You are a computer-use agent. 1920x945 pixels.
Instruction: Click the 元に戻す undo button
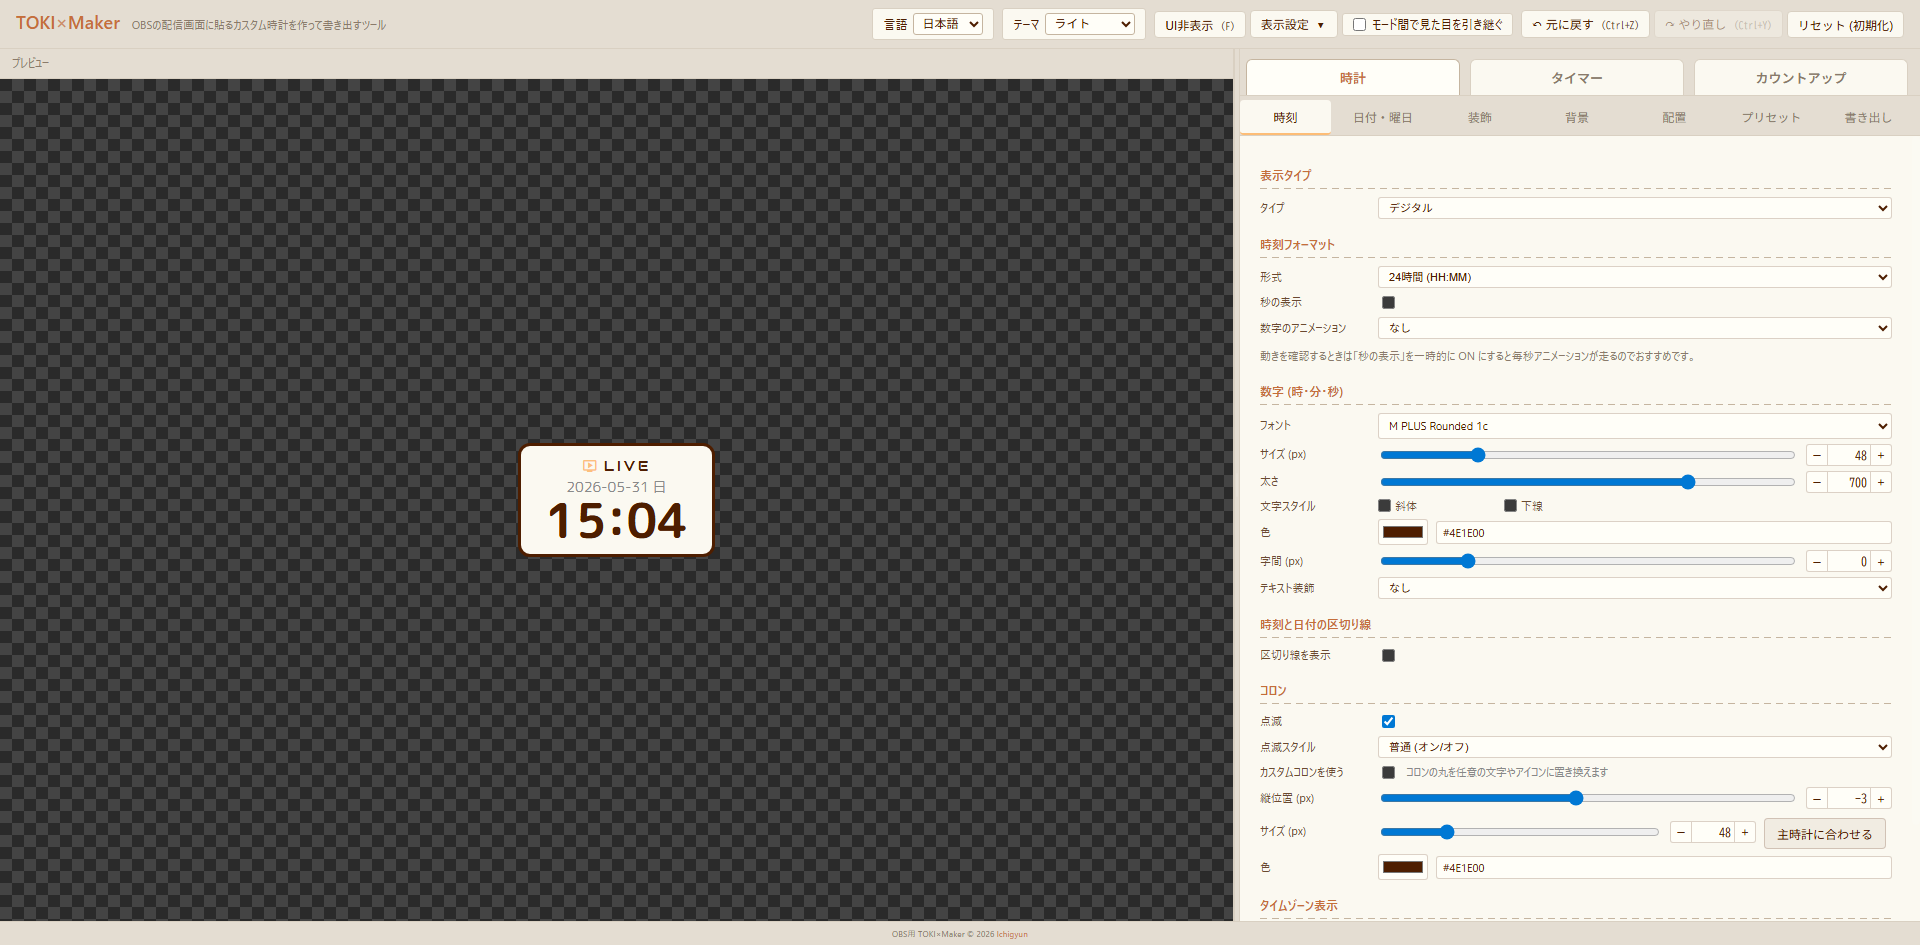[x=1585, y=25]
